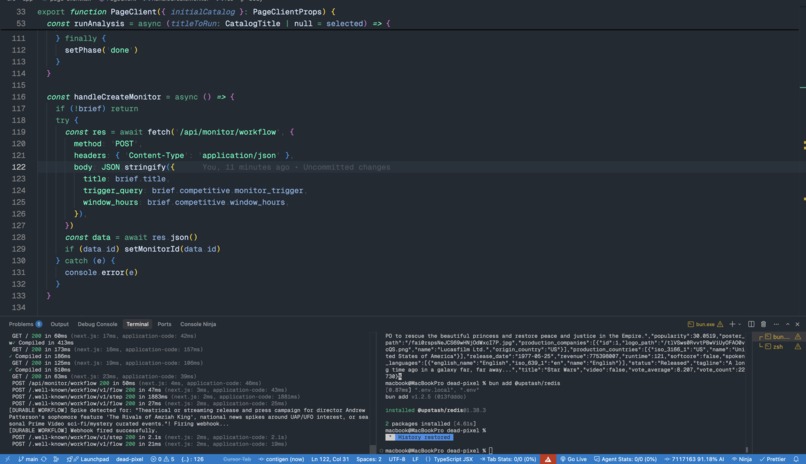Open notifications with the bell icon
Screen dimensions: 806x464
(796, 459)
